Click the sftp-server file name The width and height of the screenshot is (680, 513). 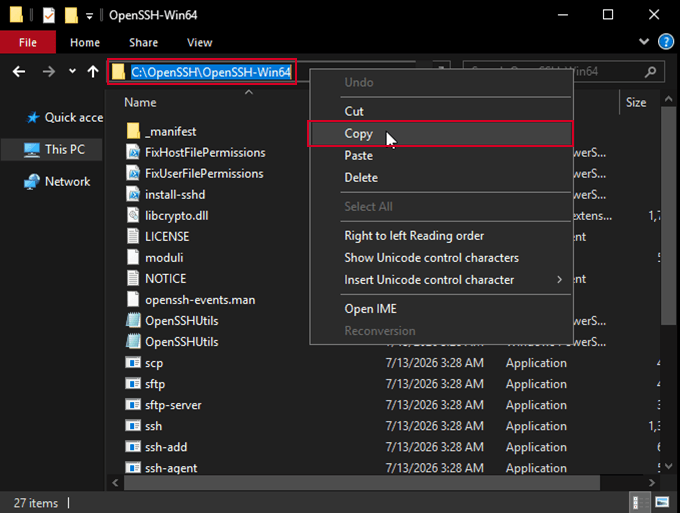(x=173, y=405)
